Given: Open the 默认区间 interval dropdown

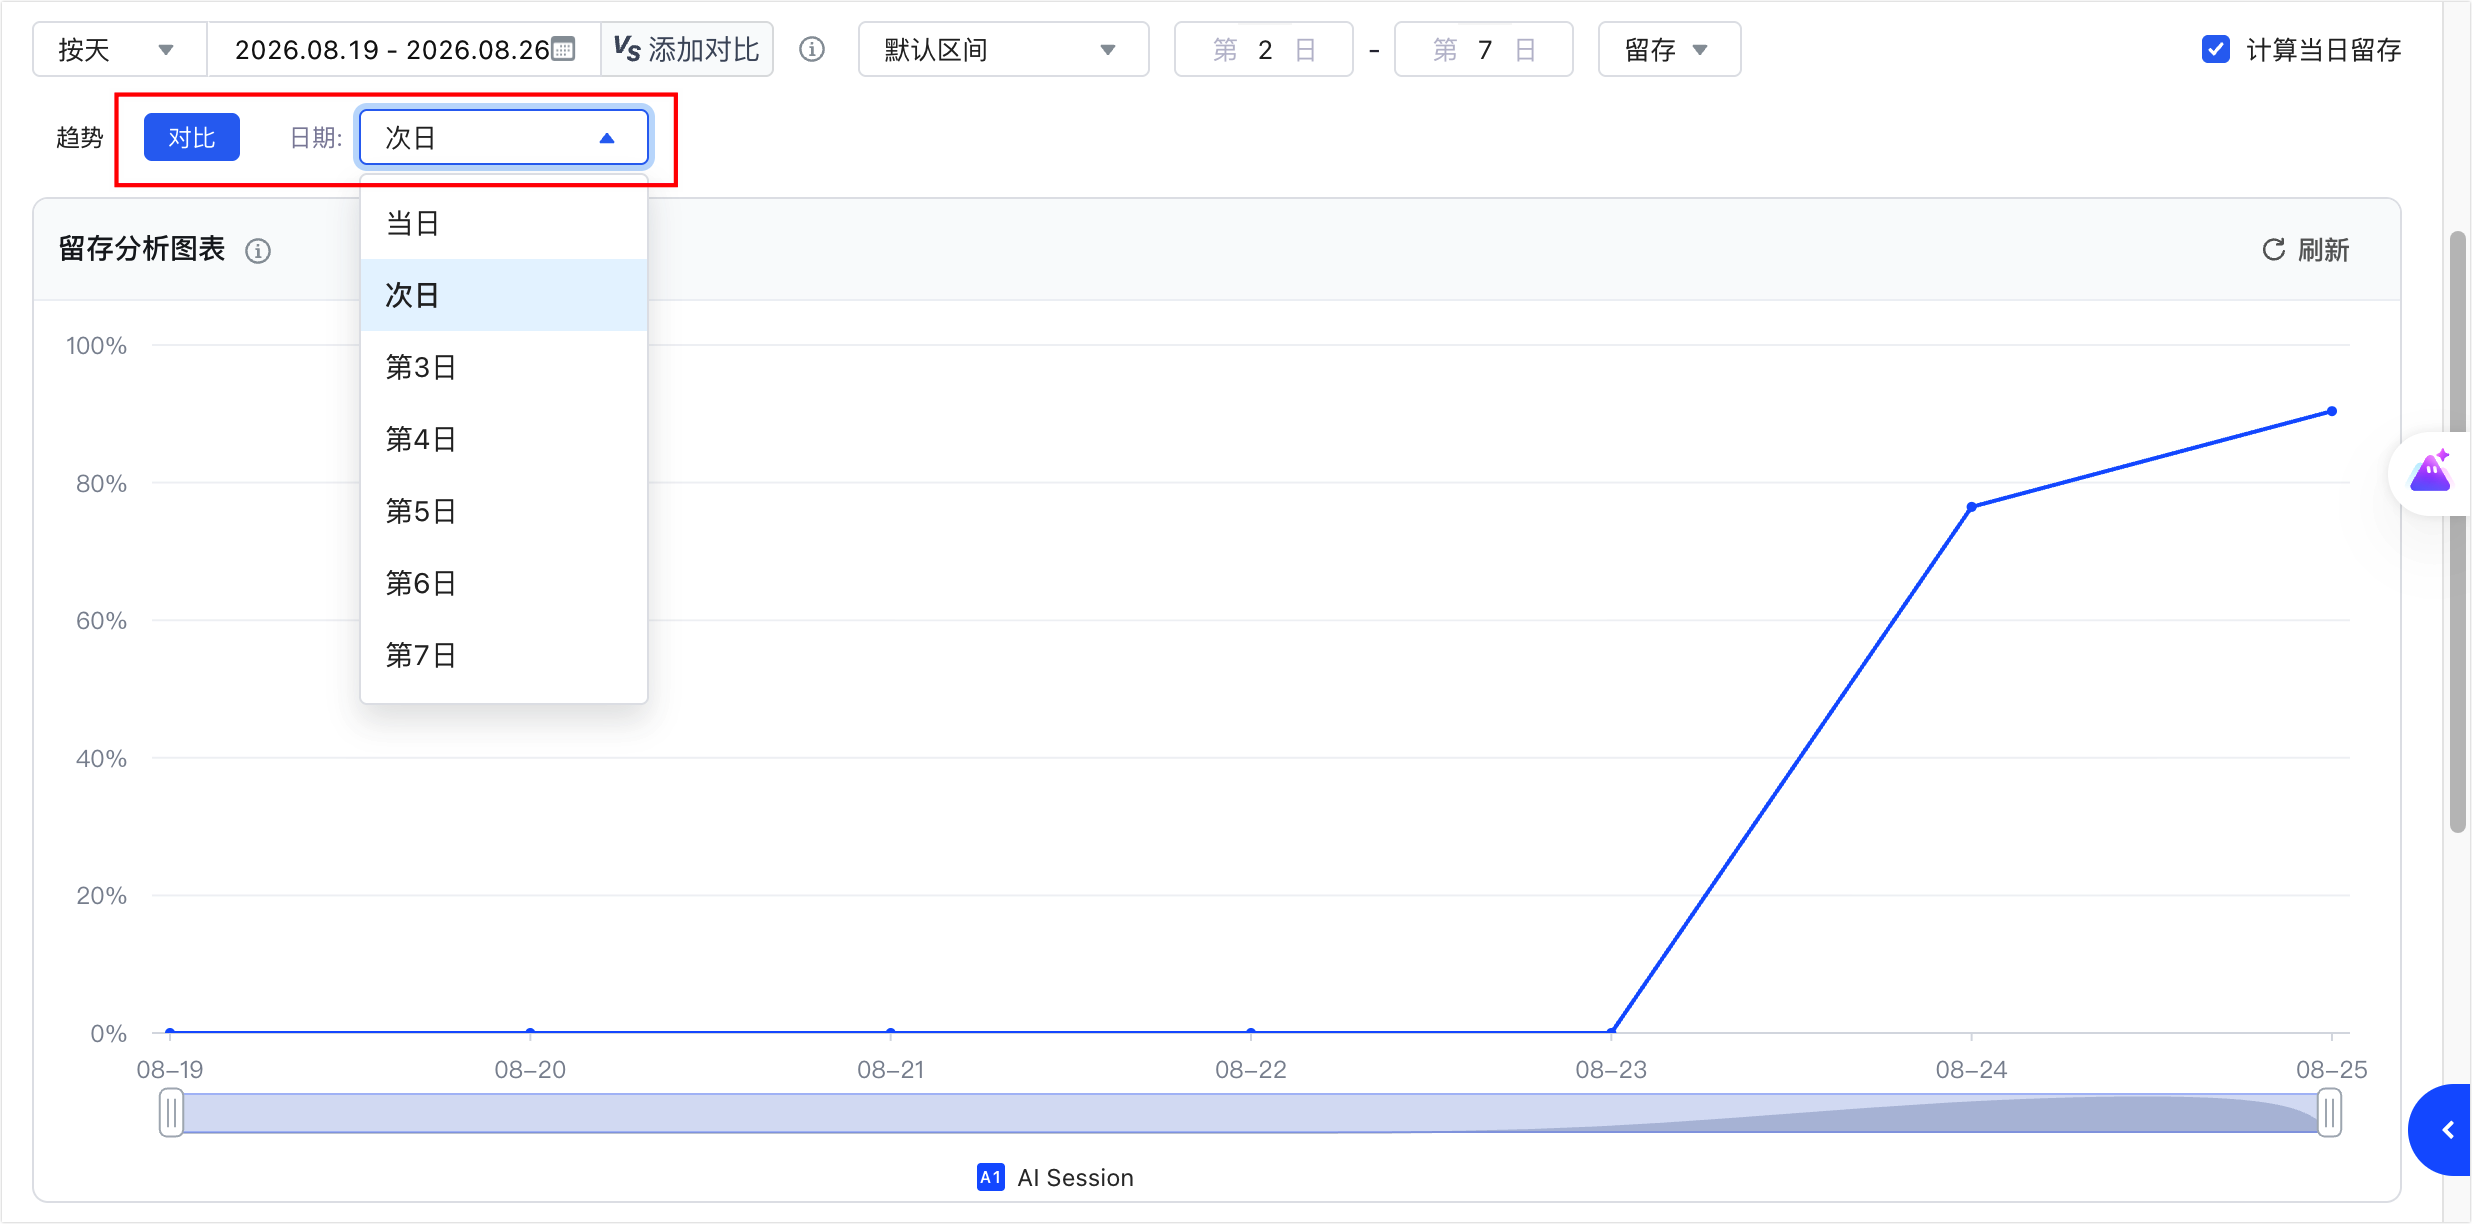Looking at the screenshot, I should 1003,49.
